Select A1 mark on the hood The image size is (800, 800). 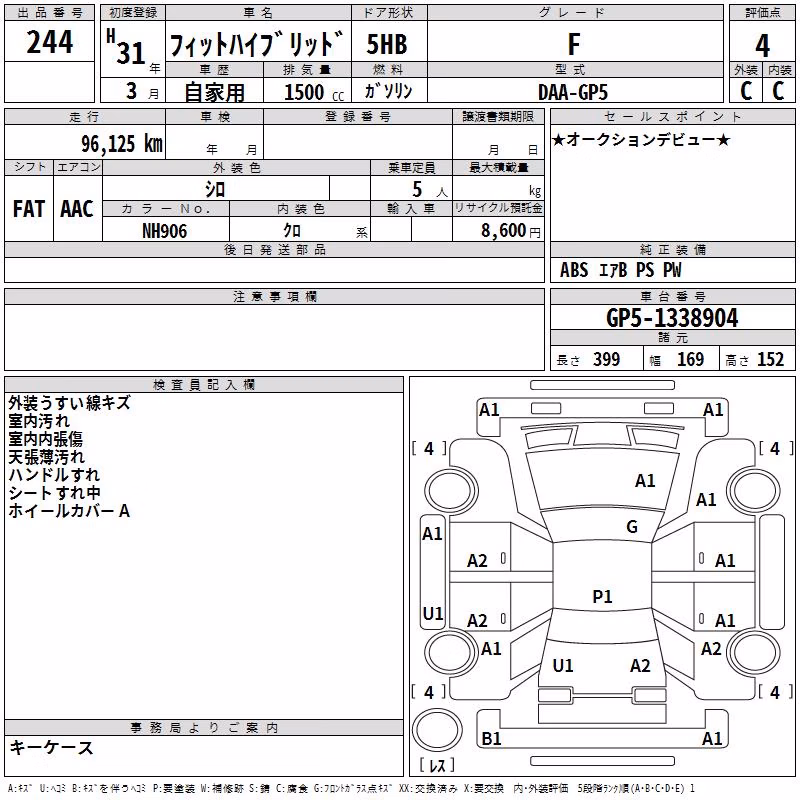pyautogui.click(x=645, y=481)
